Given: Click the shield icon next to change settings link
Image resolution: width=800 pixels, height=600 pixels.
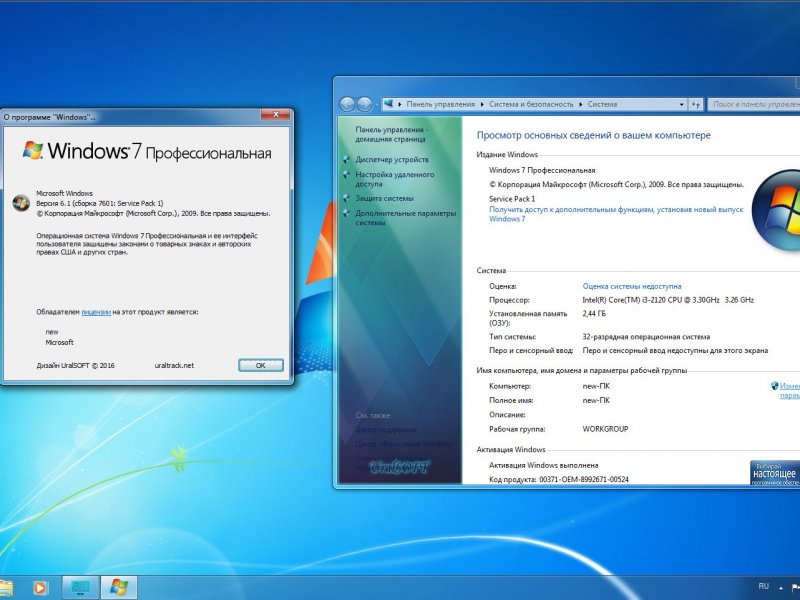Looking at the screenshot, I should (774, 386).
